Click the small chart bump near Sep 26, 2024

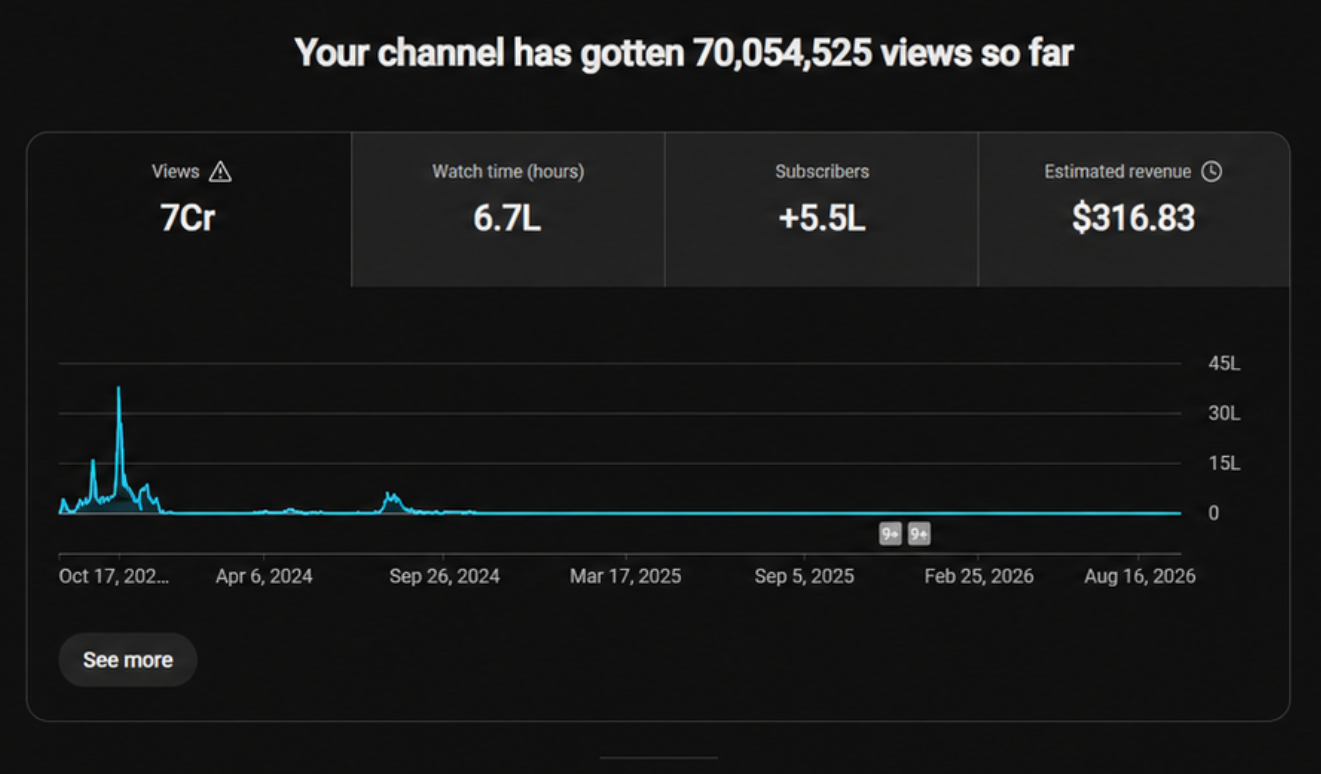(x=390, y=497)
